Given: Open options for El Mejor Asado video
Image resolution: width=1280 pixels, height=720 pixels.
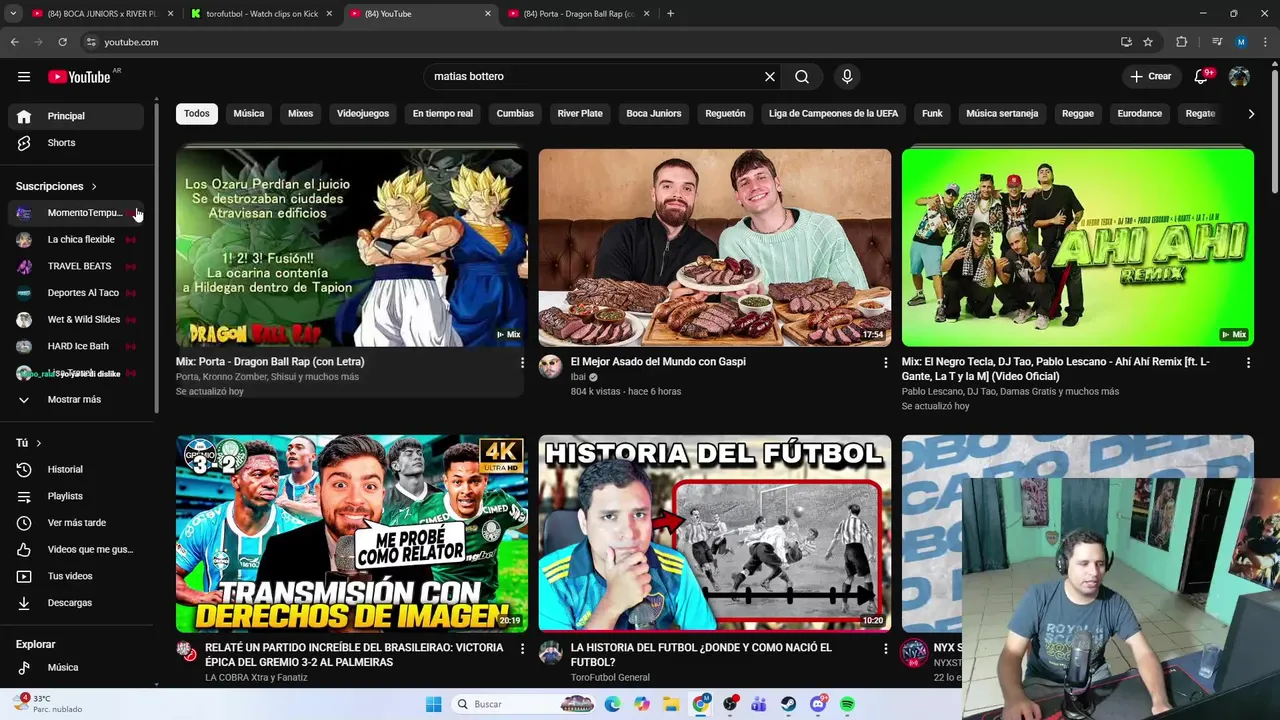Looking at the screenshot, I should point(885,362).
